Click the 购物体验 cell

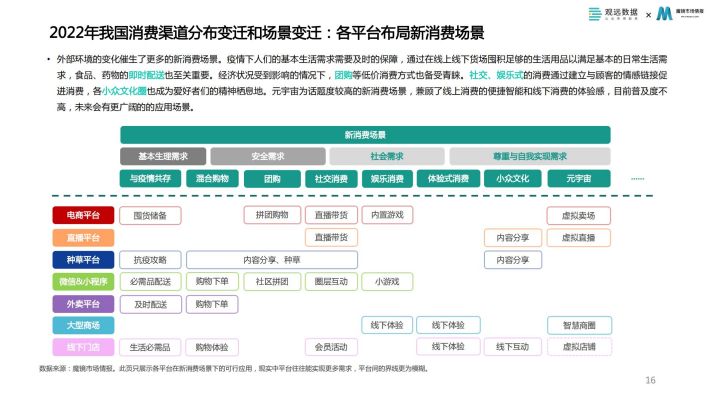click(212, 347)
